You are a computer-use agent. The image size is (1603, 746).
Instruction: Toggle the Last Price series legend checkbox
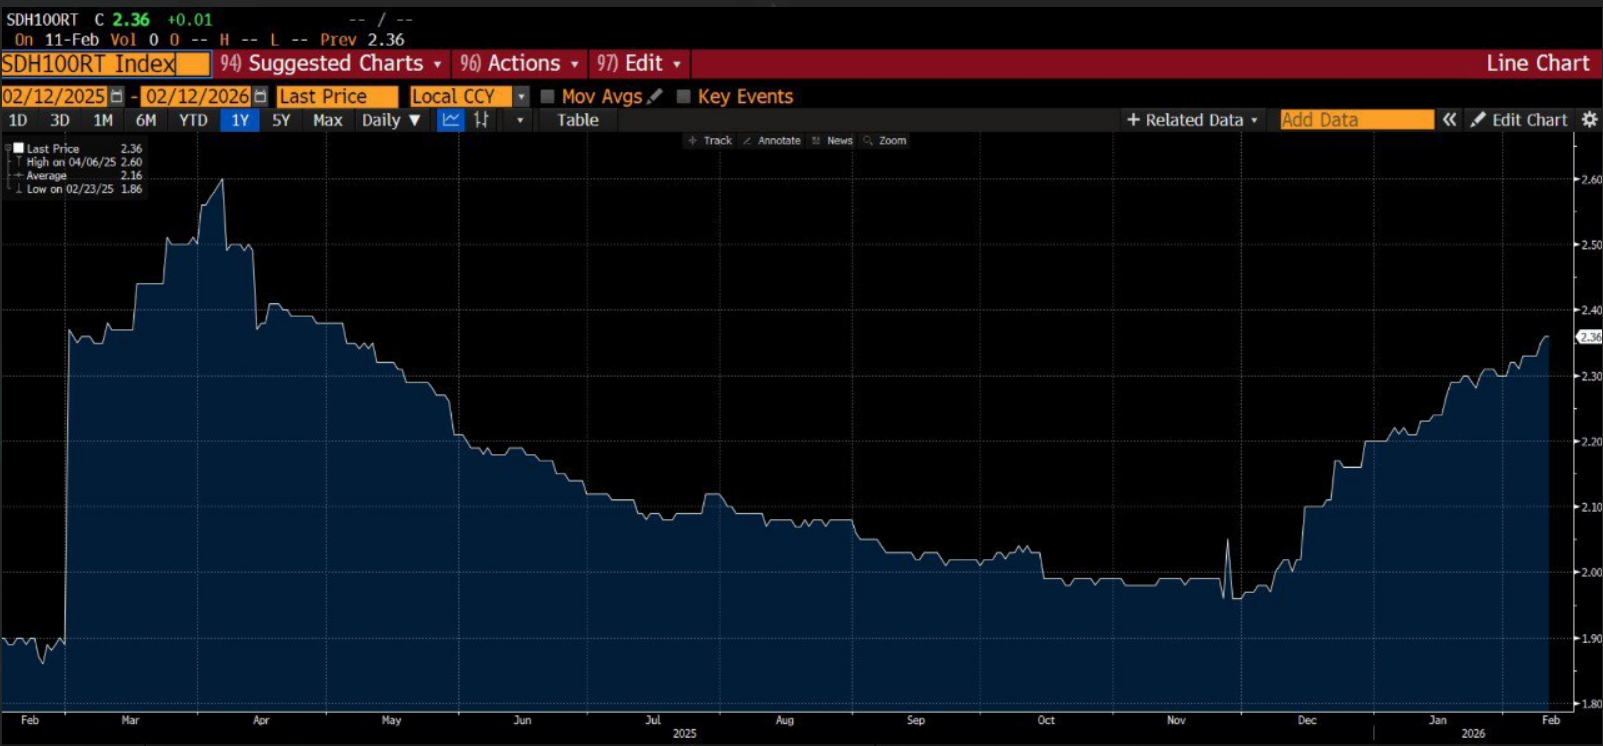pos(18,148)
